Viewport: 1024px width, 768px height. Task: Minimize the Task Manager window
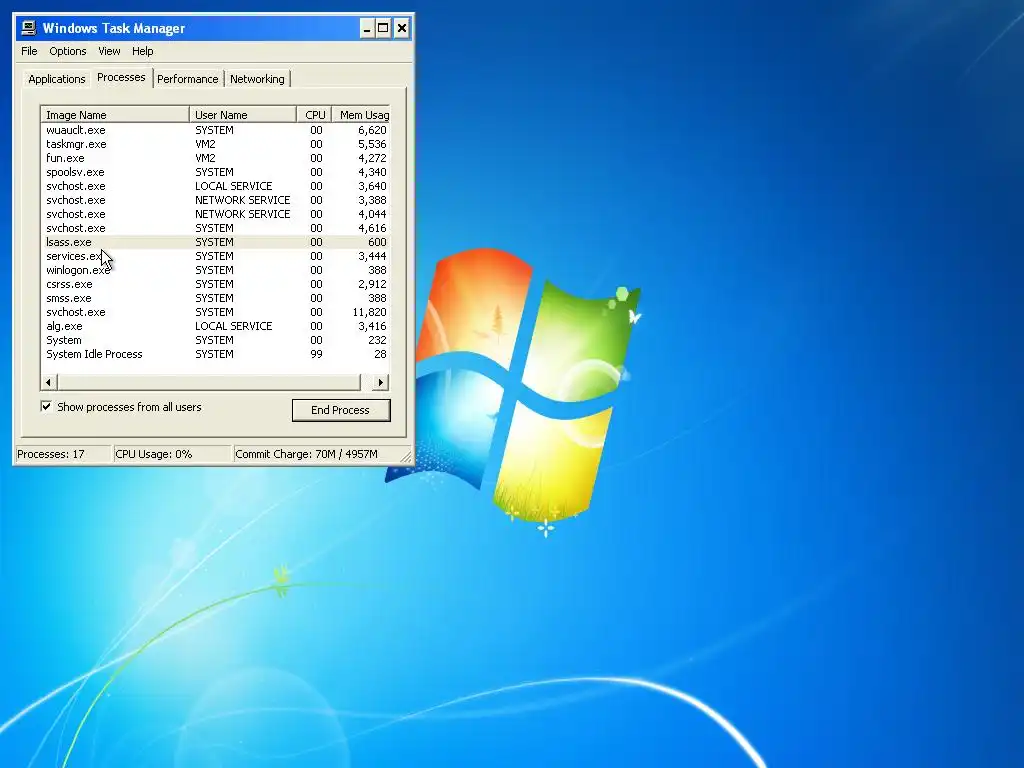point(367,28)
